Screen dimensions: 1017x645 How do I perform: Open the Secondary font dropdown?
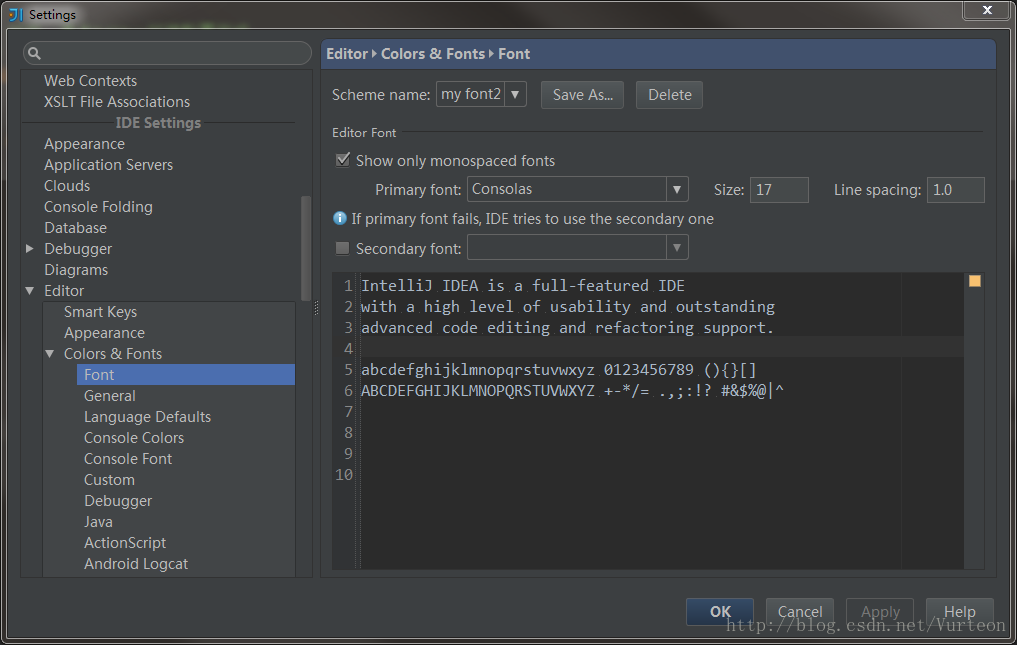click(677, 248)
